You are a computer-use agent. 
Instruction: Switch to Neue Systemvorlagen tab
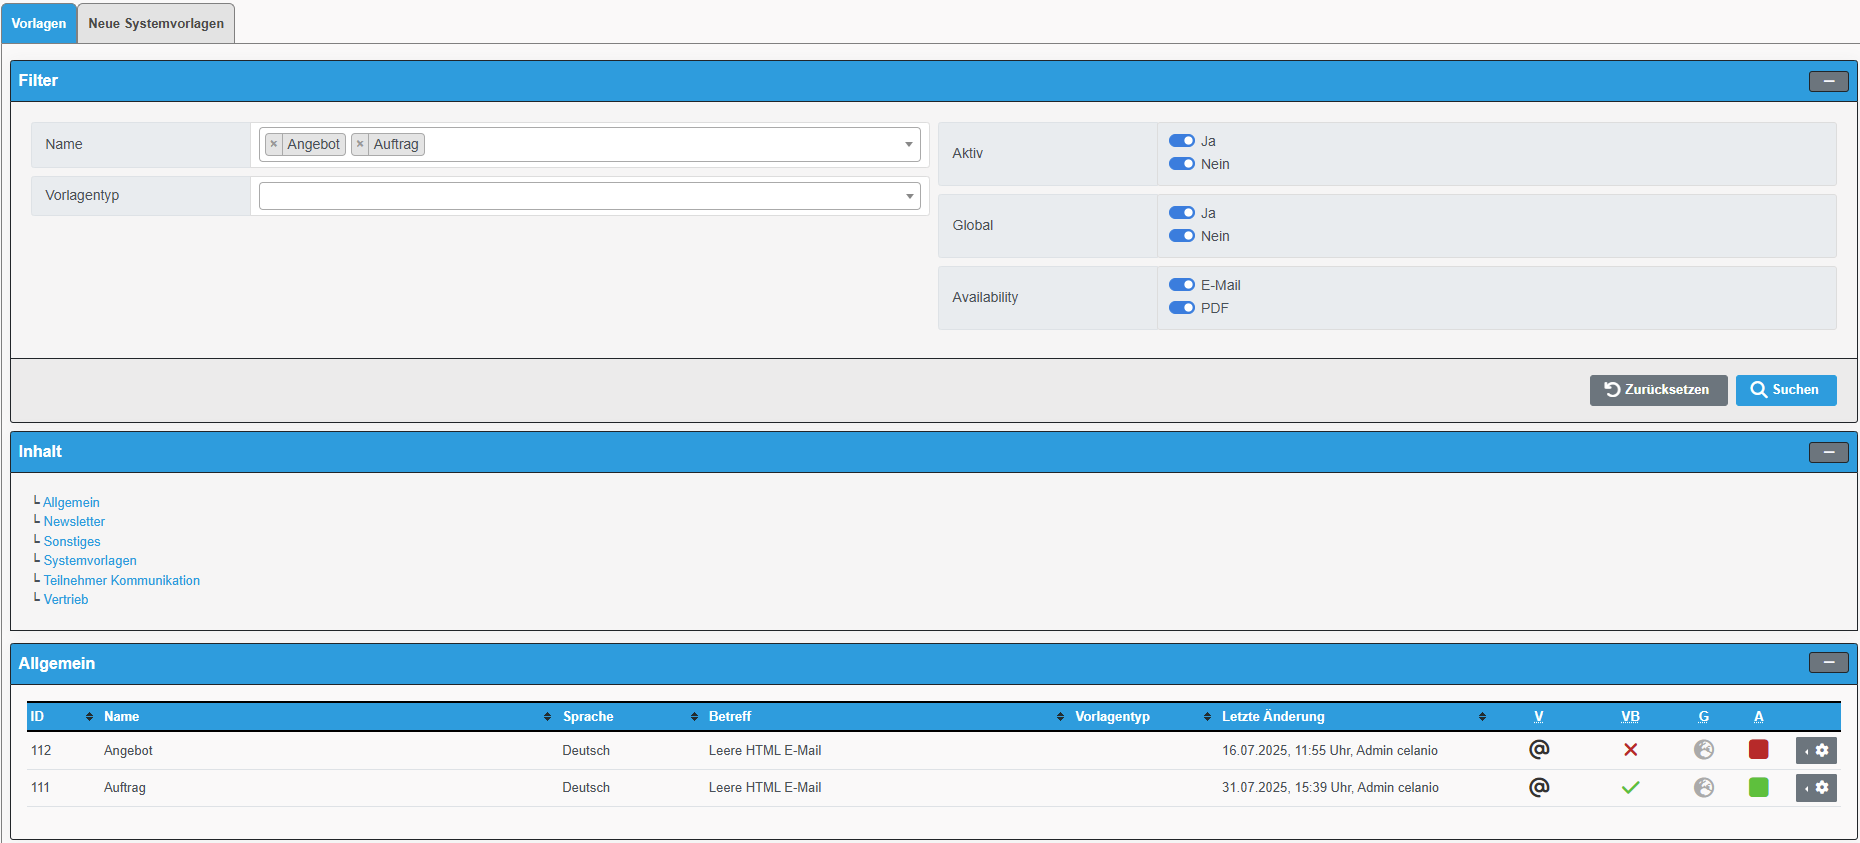156,23
